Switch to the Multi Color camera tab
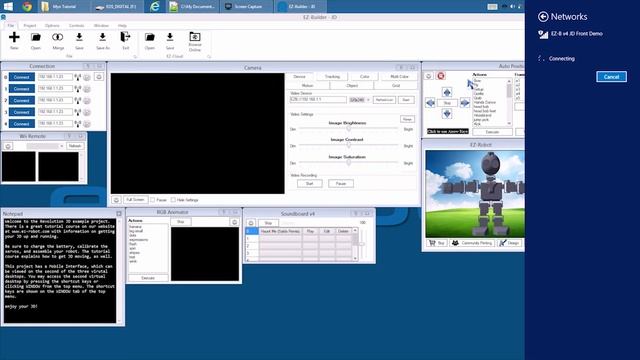The width and height of the screenshot is (640, 360). point(399,77)
